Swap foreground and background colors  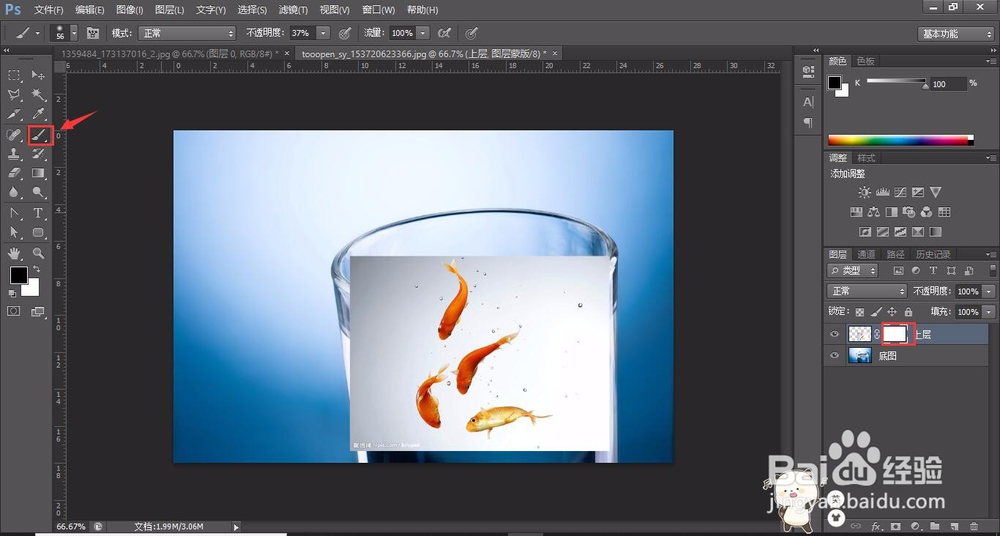[x=36, y=269]
